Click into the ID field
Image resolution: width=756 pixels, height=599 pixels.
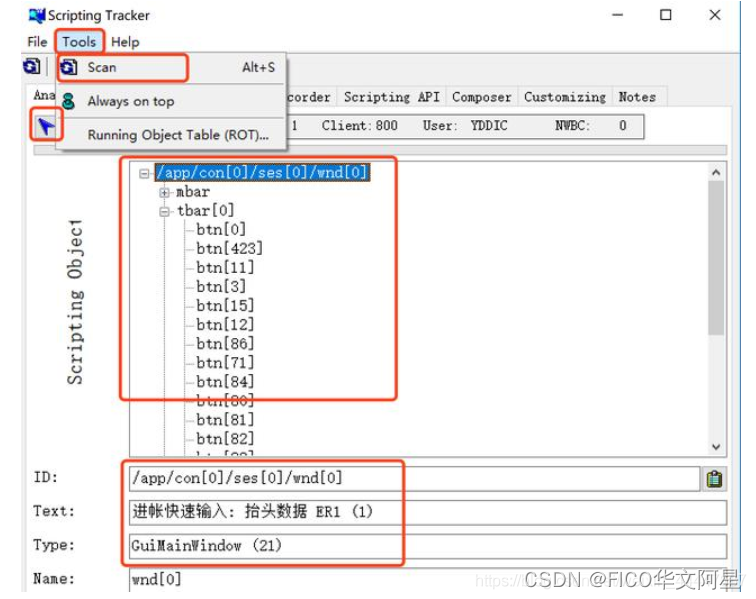[x=414, y=478]
